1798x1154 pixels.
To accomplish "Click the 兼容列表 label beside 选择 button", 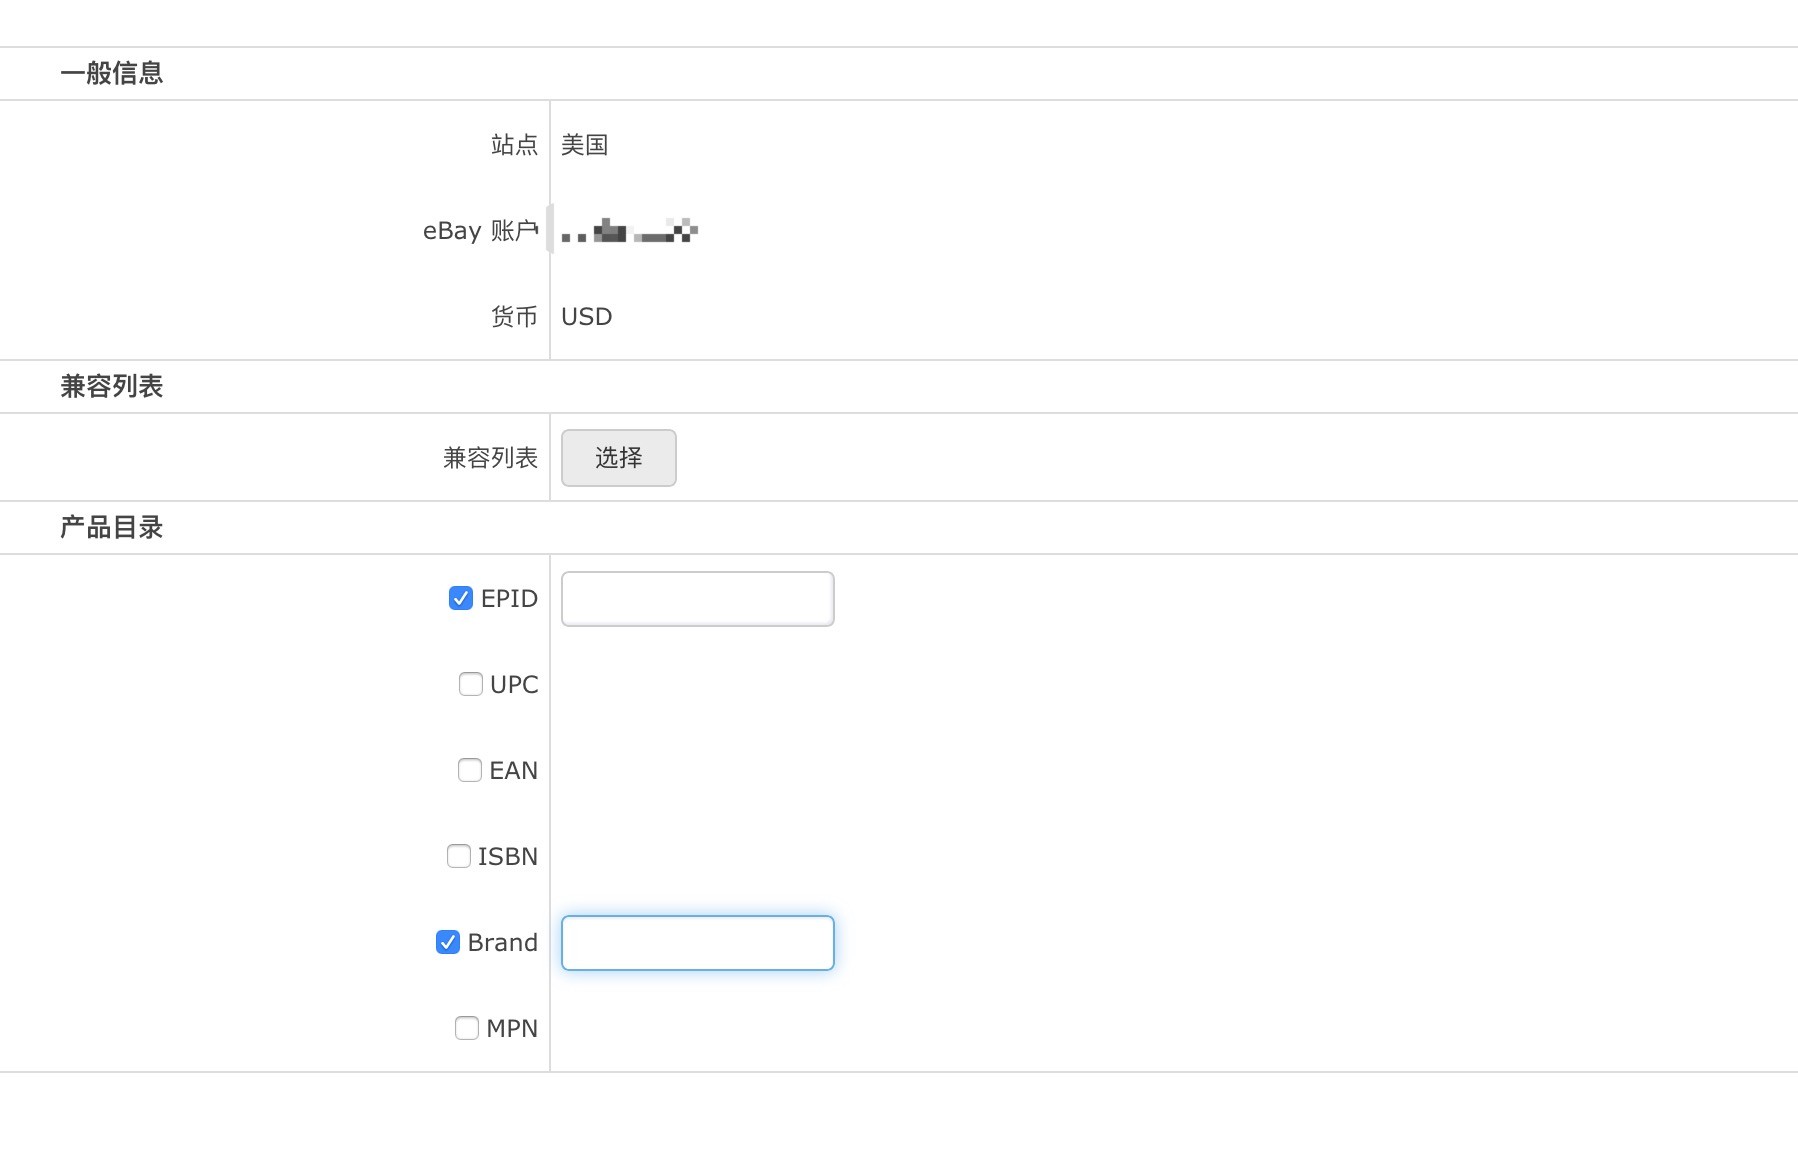I will [490, 458].
